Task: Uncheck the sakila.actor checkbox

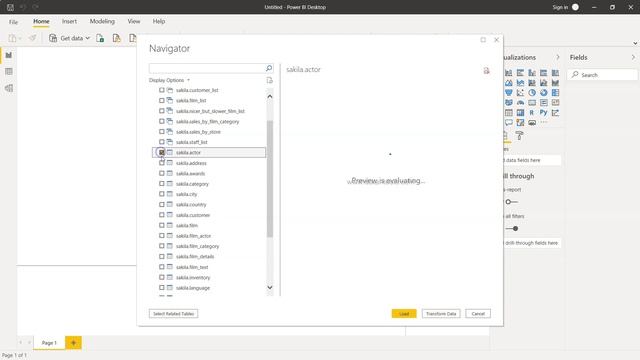Action: (162, 152)
